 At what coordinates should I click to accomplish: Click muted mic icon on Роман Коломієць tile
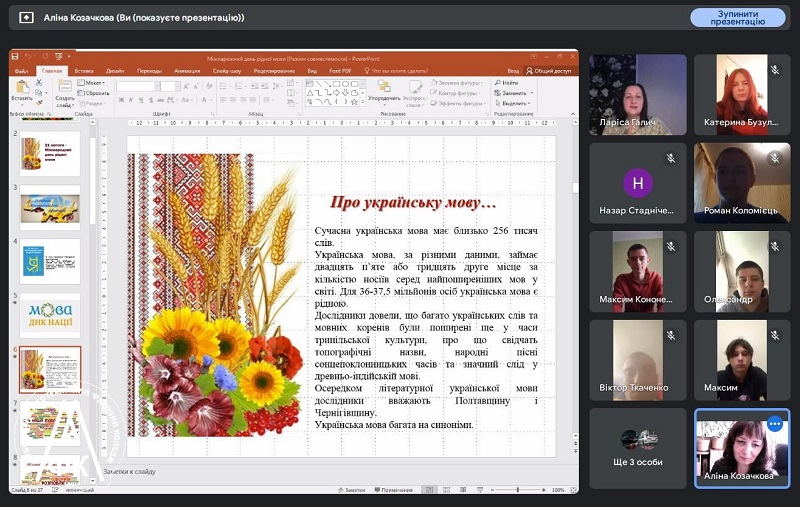click(775, 158)
